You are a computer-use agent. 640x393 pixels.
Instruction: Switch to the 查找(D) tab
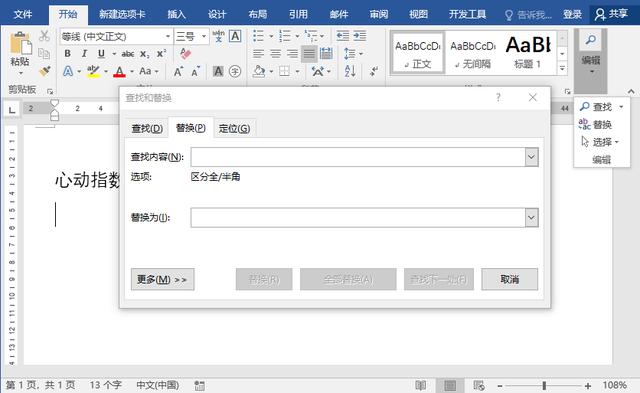tap(147, 129)
